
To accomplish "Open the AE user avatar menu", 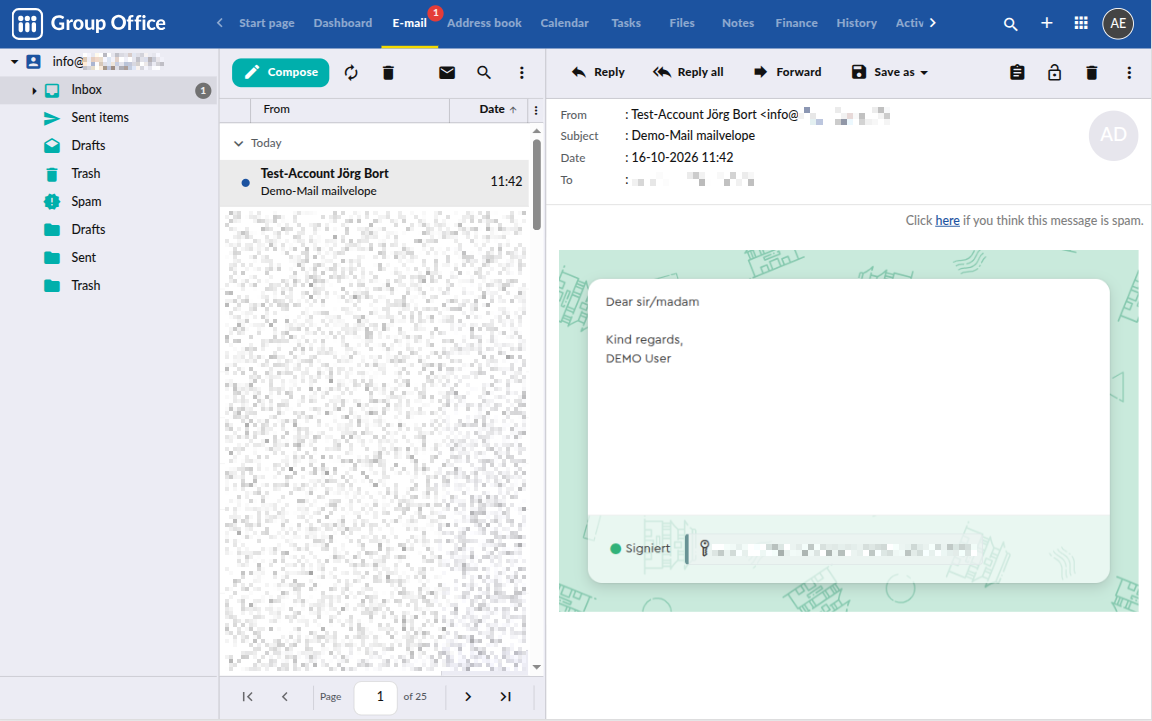I will tap(1118, 24).
